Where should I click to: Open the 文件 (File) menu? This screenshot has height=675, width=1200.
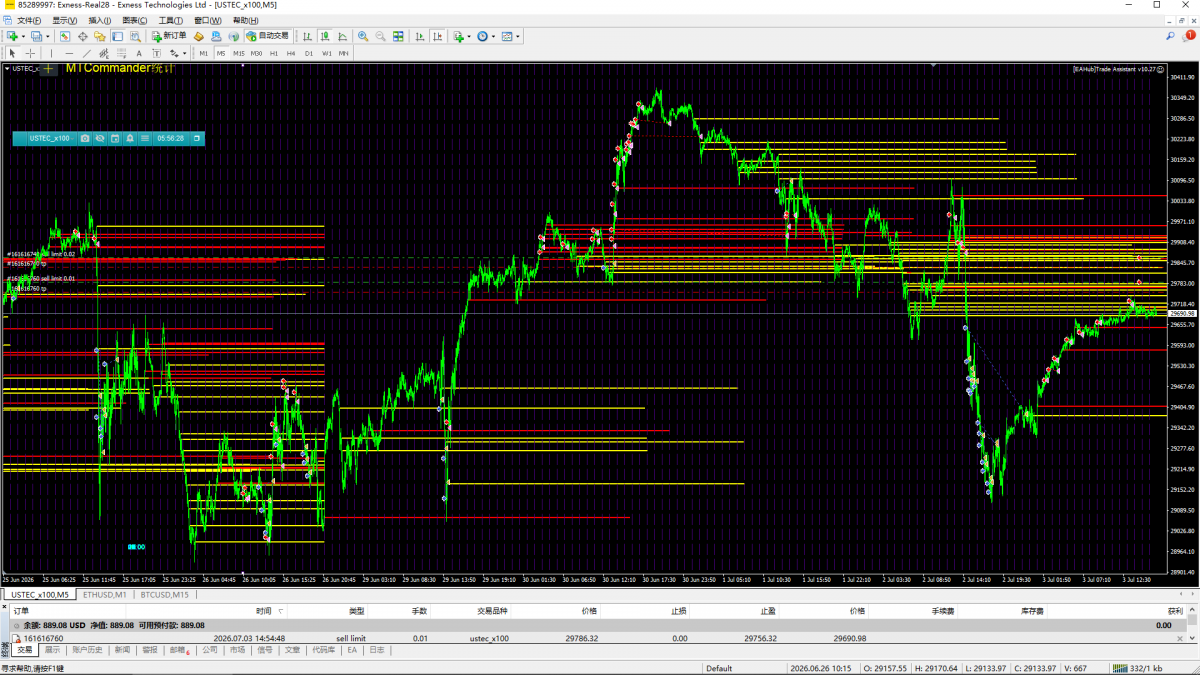tap(29, 20)
